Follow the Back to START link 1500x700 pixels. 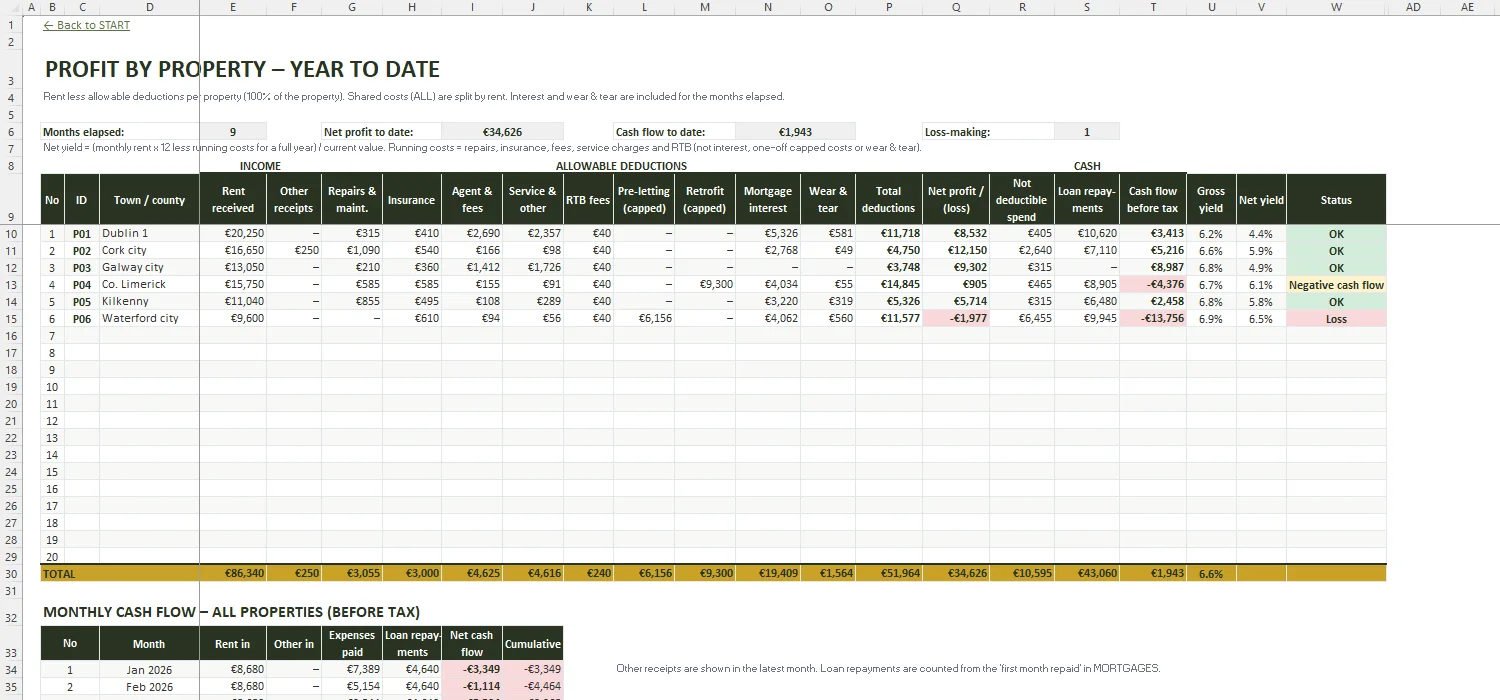point(87,25)
